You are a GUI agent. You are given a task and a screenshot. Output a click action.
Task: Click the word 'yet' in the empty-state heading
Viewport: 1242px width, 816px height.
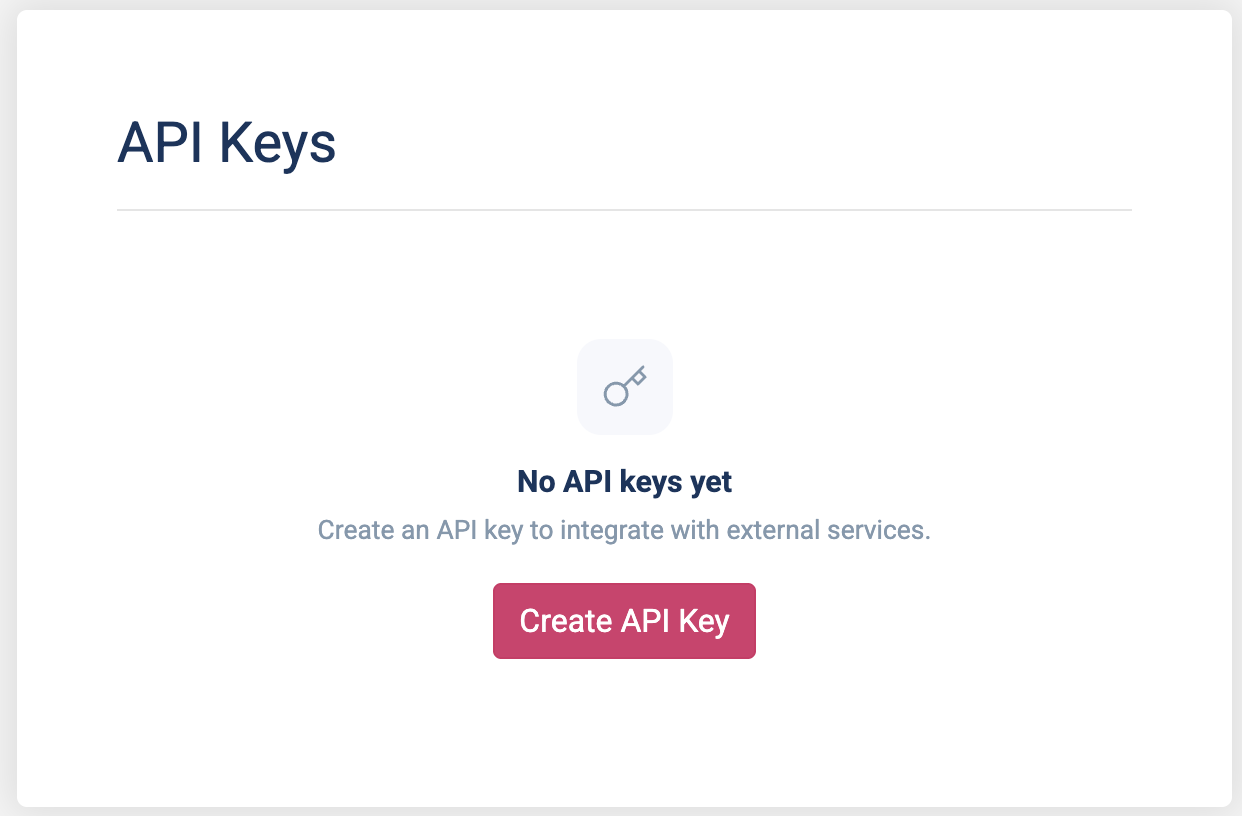(x=710, y=482)
